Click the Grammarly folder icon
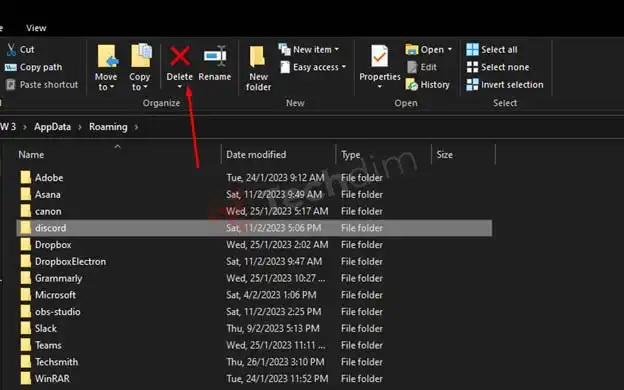Screen dimensions: 624x390 (x=26, y=278)
